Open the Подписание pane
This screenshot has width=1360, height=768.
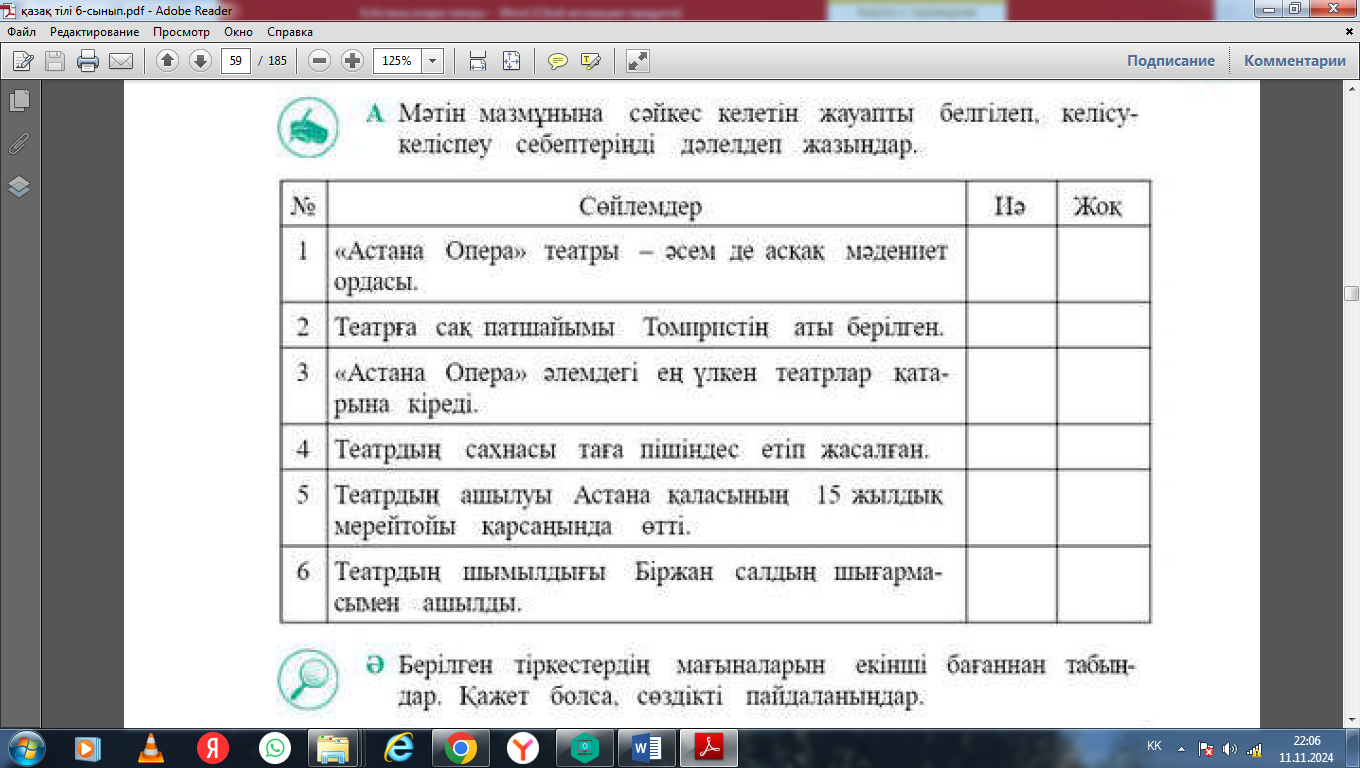coord(1171,61)
